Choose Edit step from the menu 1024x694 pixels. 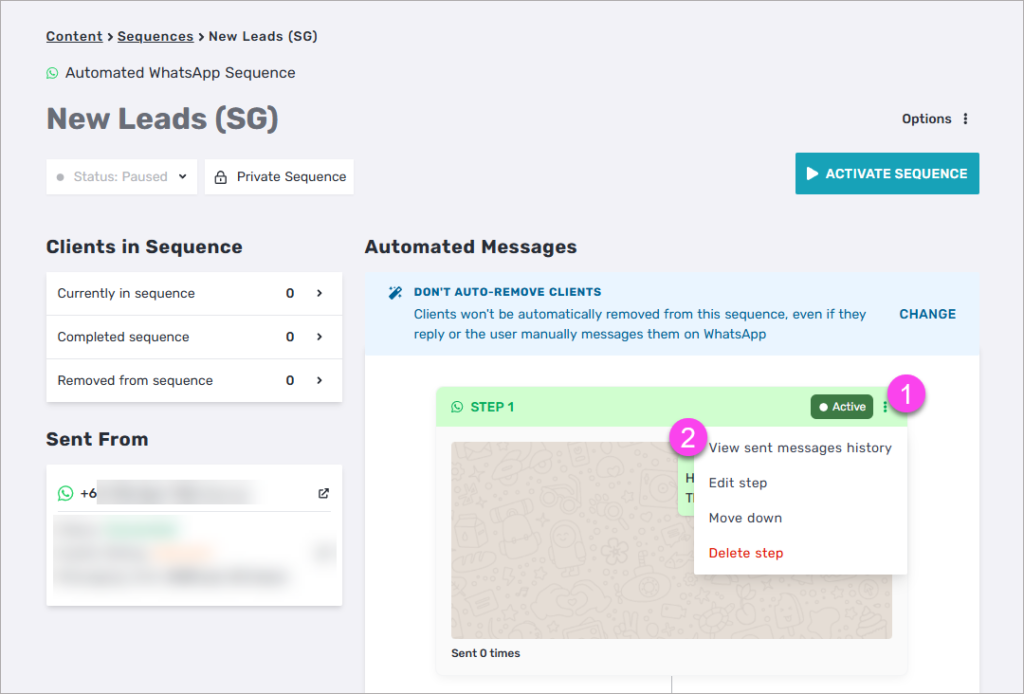738,483
